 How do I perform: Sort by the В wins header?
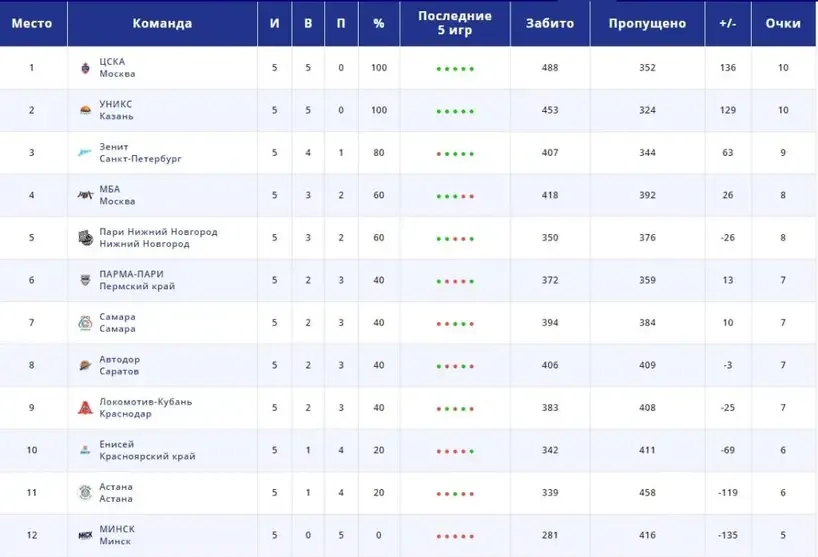[x=308, y=23]
